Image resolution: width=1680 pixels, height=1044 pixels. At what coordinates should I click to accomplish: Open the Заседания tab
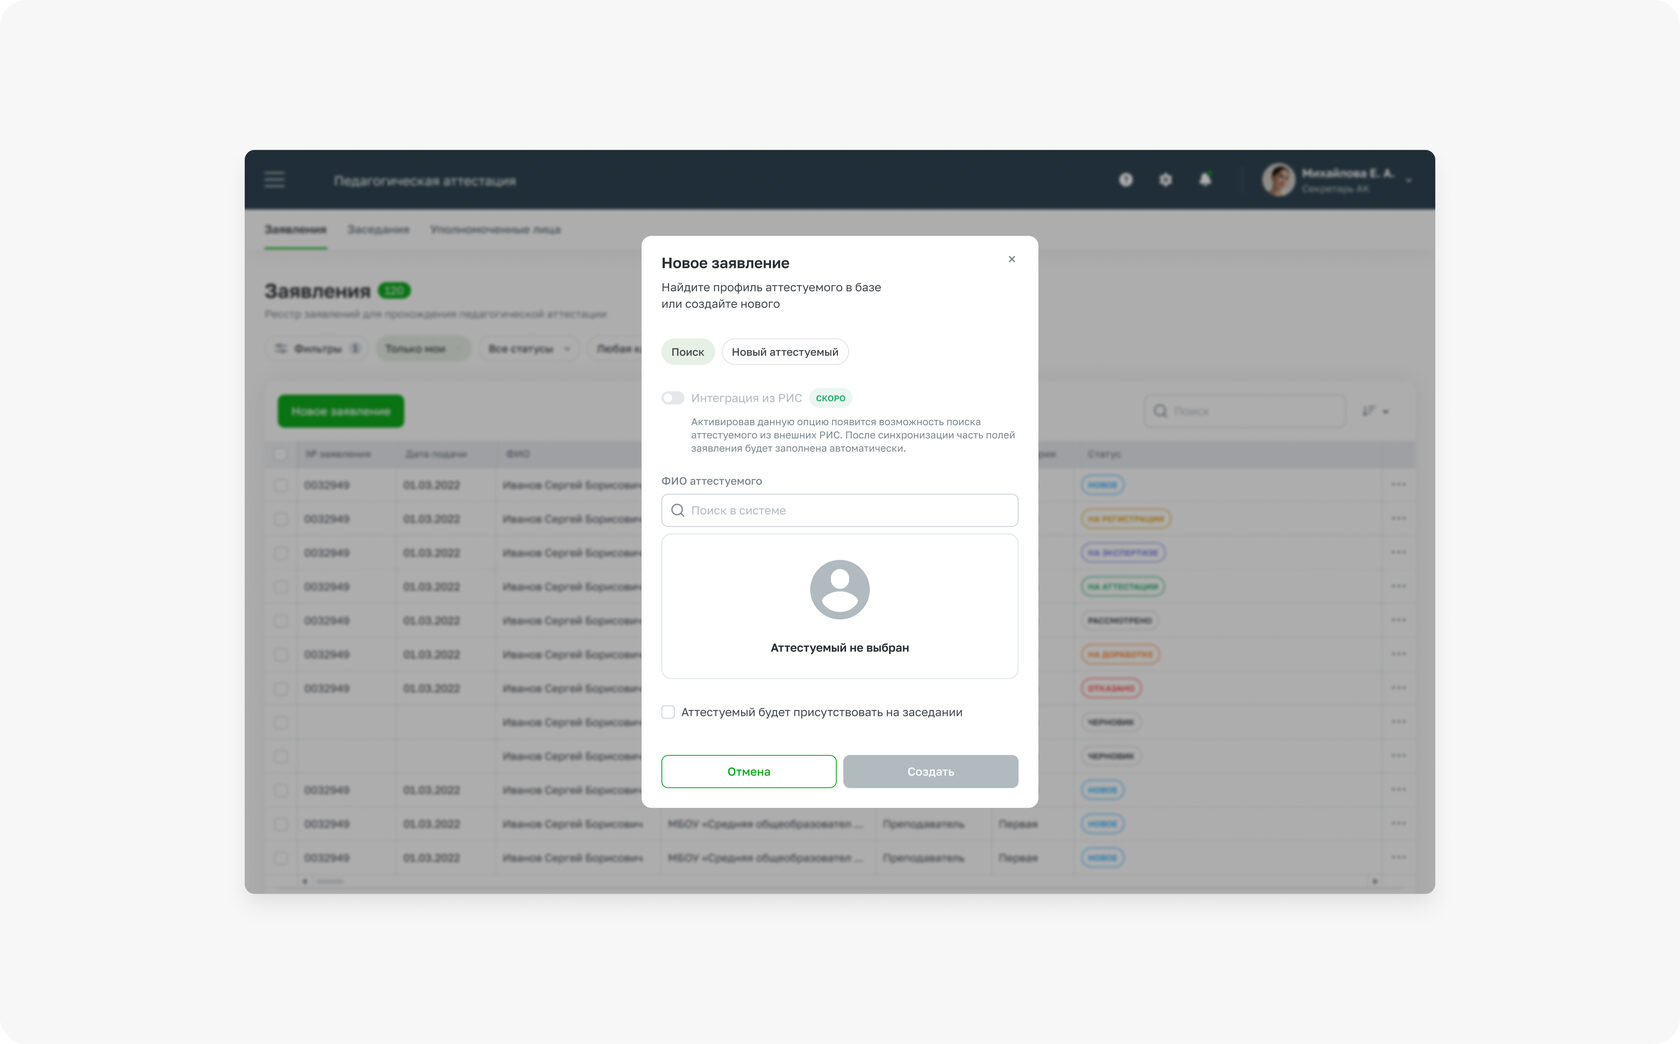378,230
